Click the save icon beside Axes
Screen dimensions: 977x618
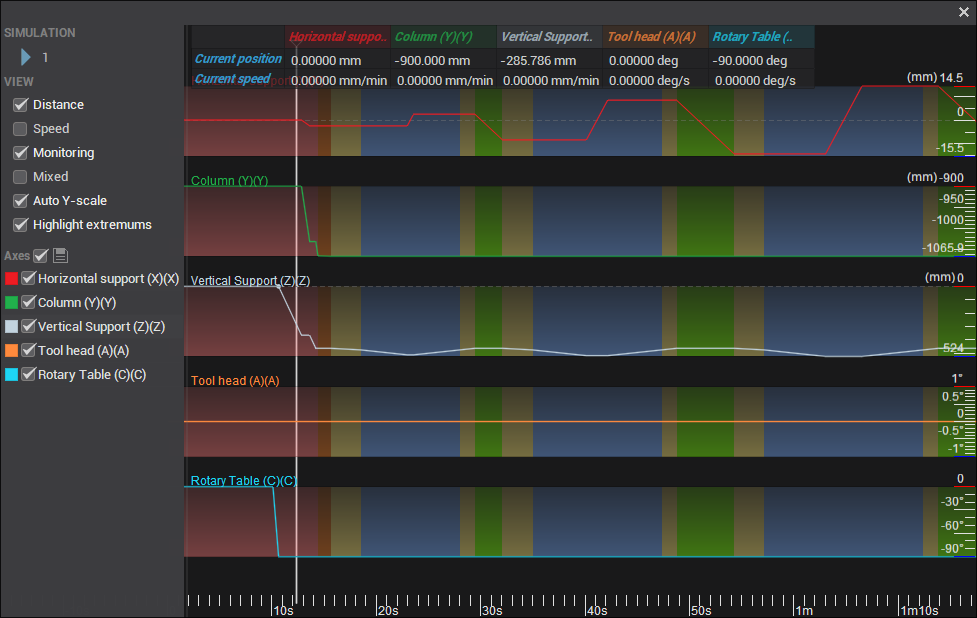click(60, 256)
